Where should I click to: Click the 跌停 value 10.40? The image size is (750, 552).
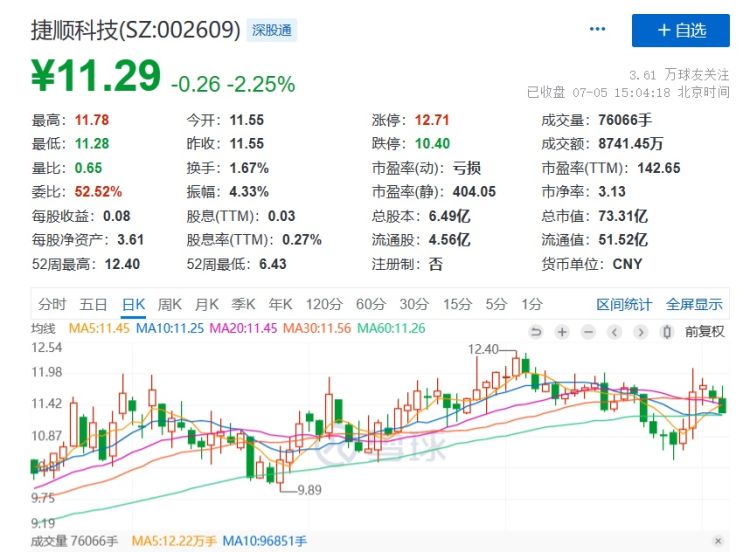[x=432, y=144]
